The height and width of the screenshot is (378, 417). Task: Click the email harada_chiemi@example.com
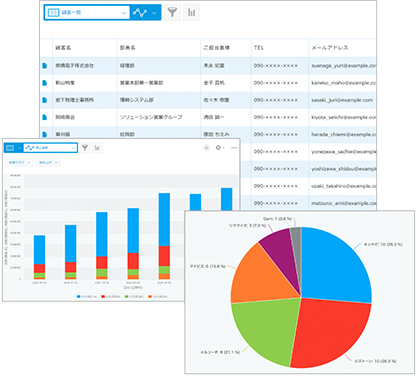344,134
